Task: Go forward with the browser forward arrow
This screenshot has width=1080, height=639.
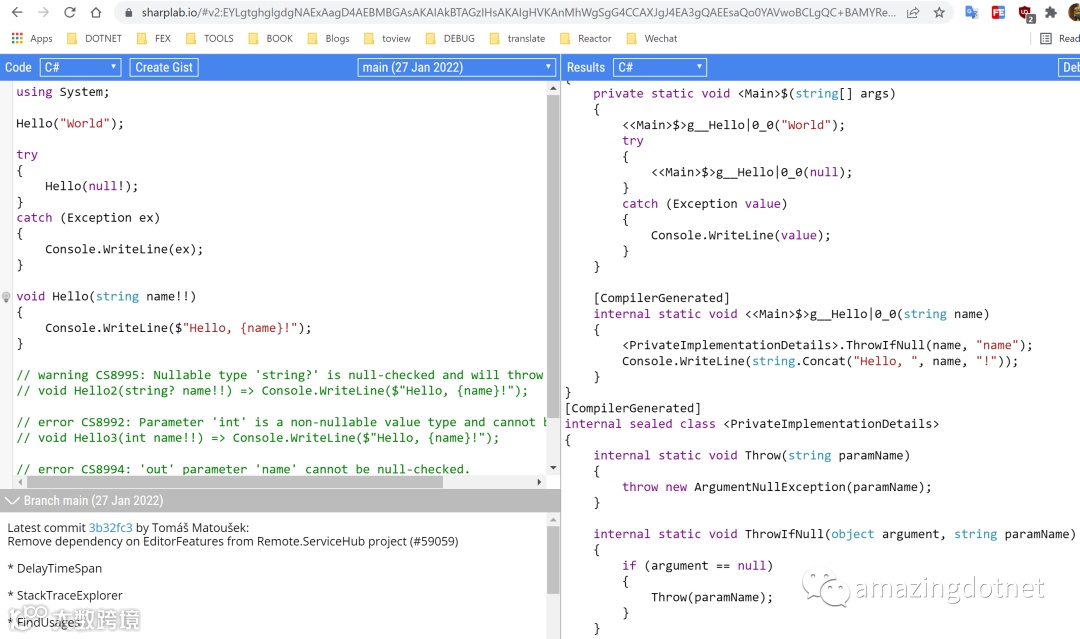Action: (x=43, y=12)
